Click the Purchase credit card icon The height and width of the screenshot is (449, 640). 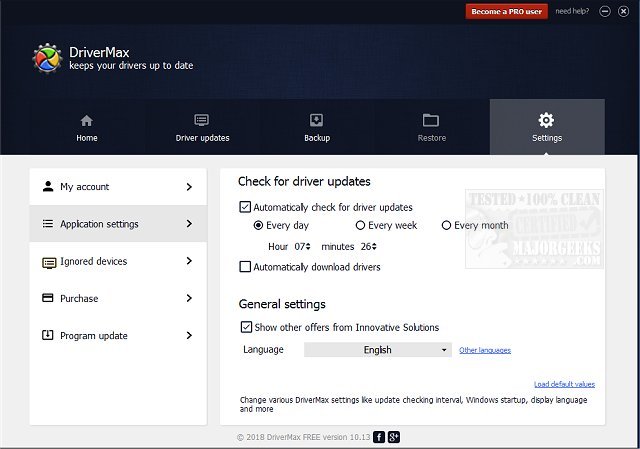tap(48, 298)
